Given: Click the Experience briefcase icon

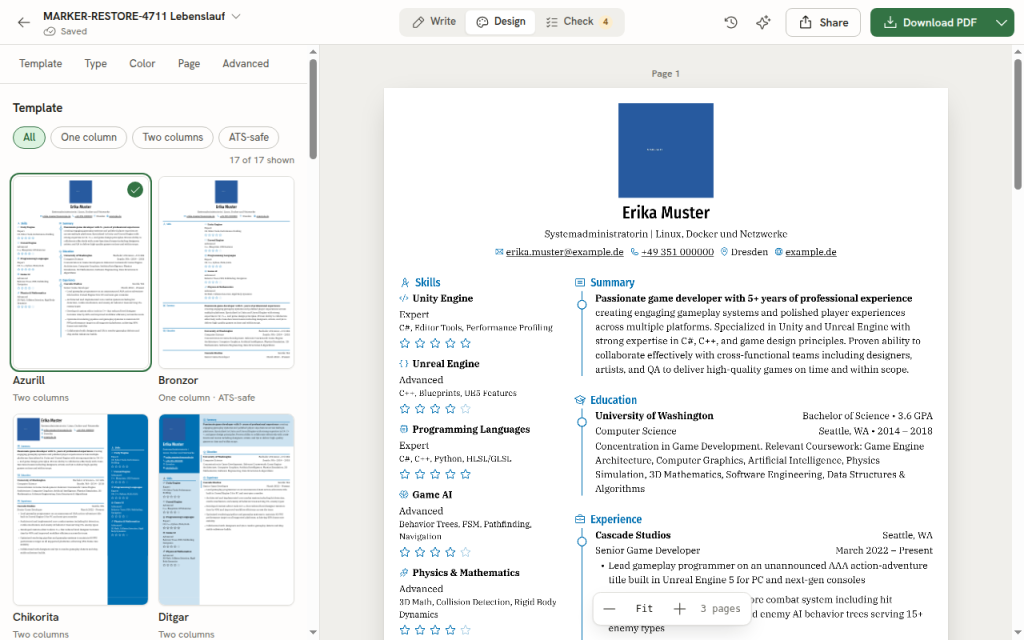Looking at the screenshot, I should coord(579,519).
